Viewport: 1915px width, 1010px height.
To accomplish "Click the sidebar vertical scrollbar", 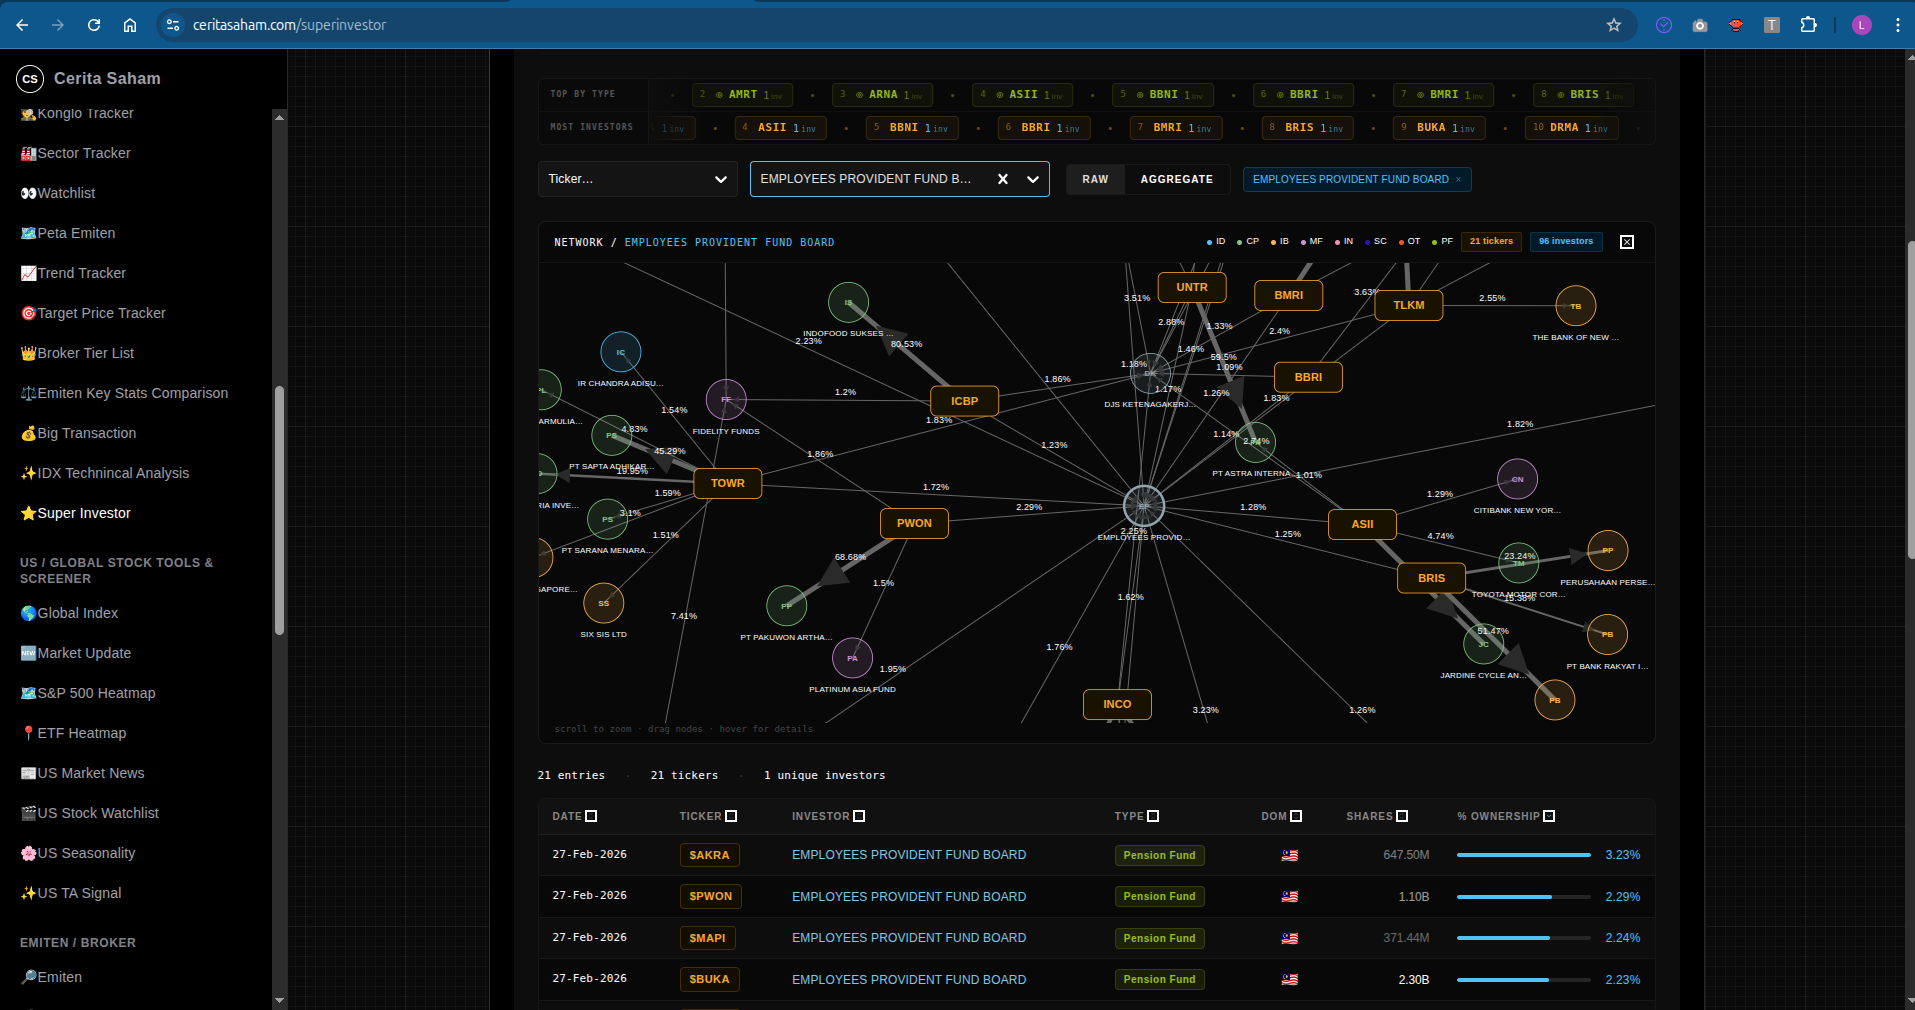I will pos(280,510).
